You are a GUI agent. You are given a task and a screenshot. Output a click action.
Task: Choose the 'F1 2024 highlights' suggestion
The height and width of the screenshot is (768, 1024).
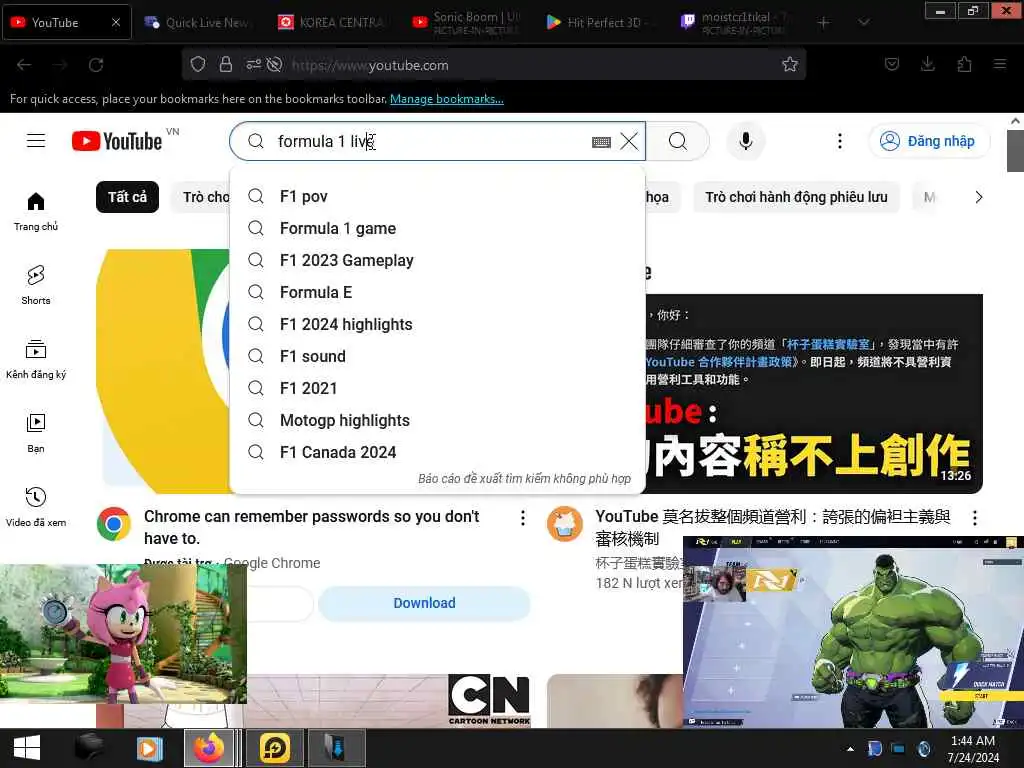(x=438, y=324)
